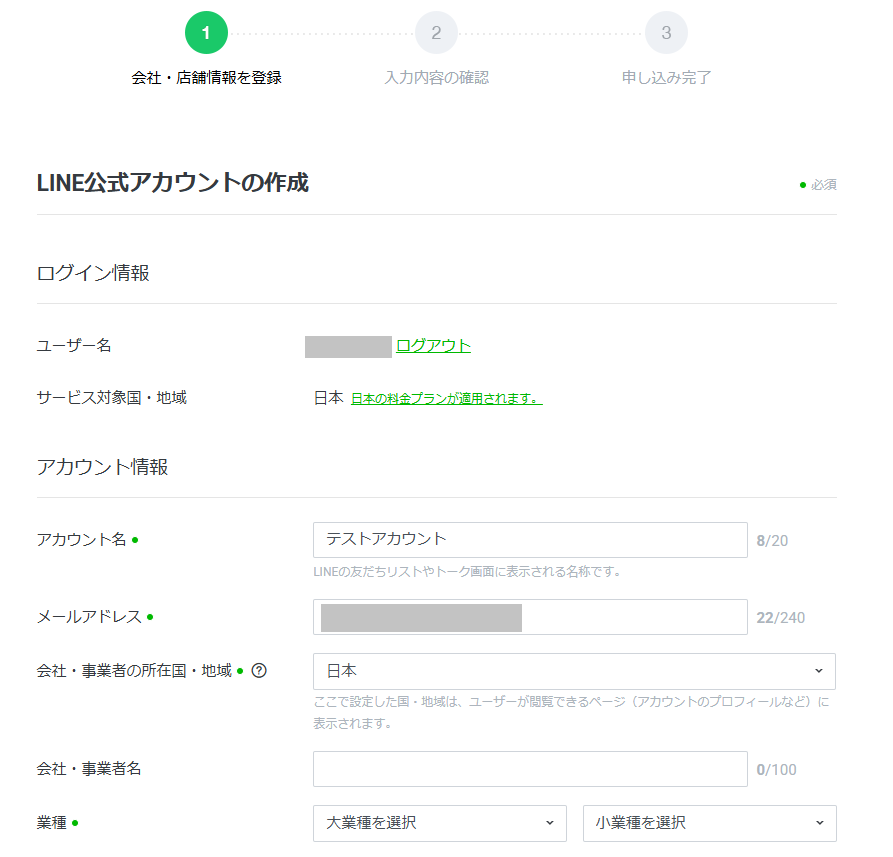Expand the 日本 country/region dropdown
The height and width of the screenshot is (857, 893).
click(x=574, y=671)
